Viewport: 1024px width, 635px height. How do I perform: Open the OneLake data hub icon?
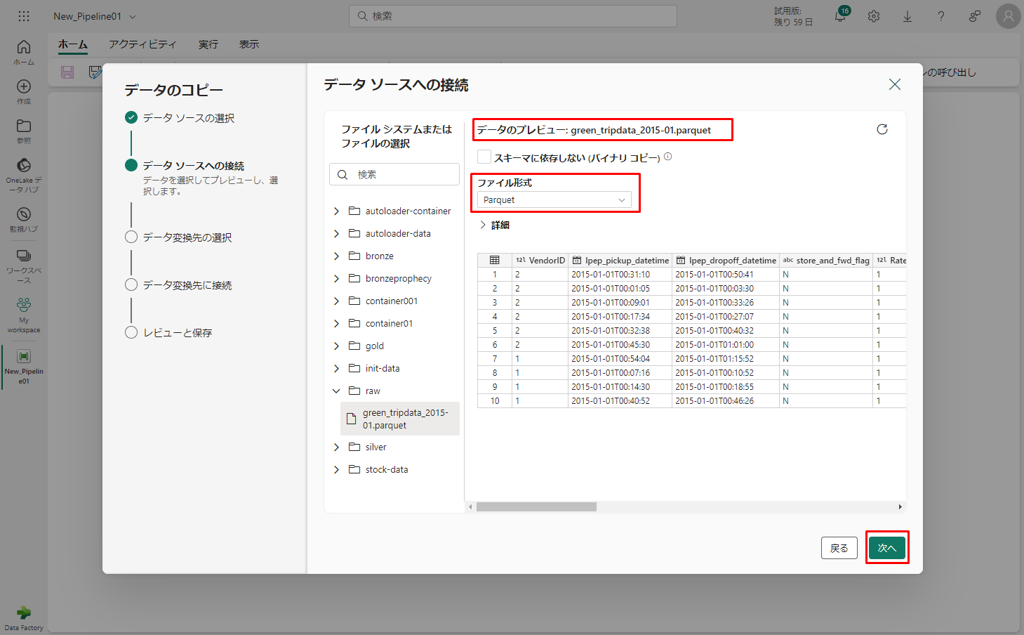point(24,175)
